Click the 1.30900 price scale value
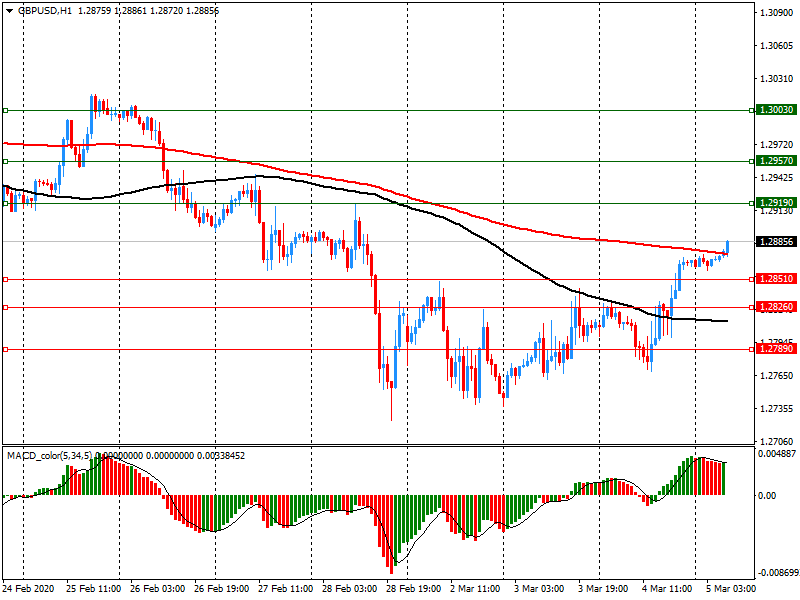This screenshot has height=600, width=800. tap(777, 13)
